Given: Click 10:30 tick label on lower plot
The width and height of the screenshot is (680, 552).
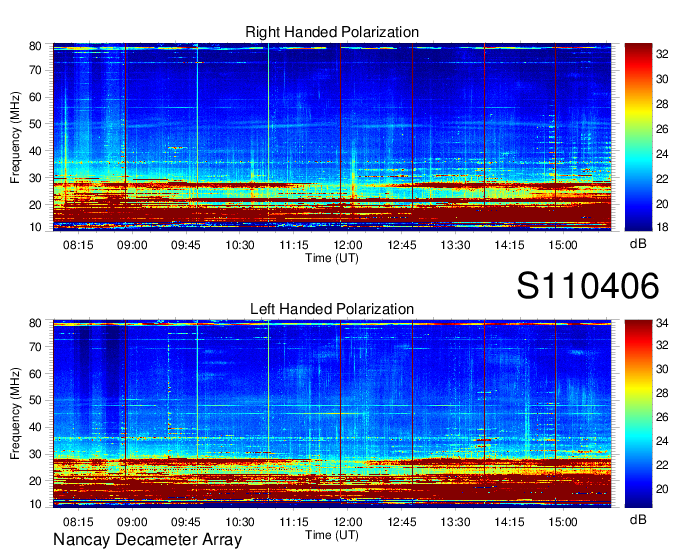Looking at the screenshot, I should coord(240,522).
